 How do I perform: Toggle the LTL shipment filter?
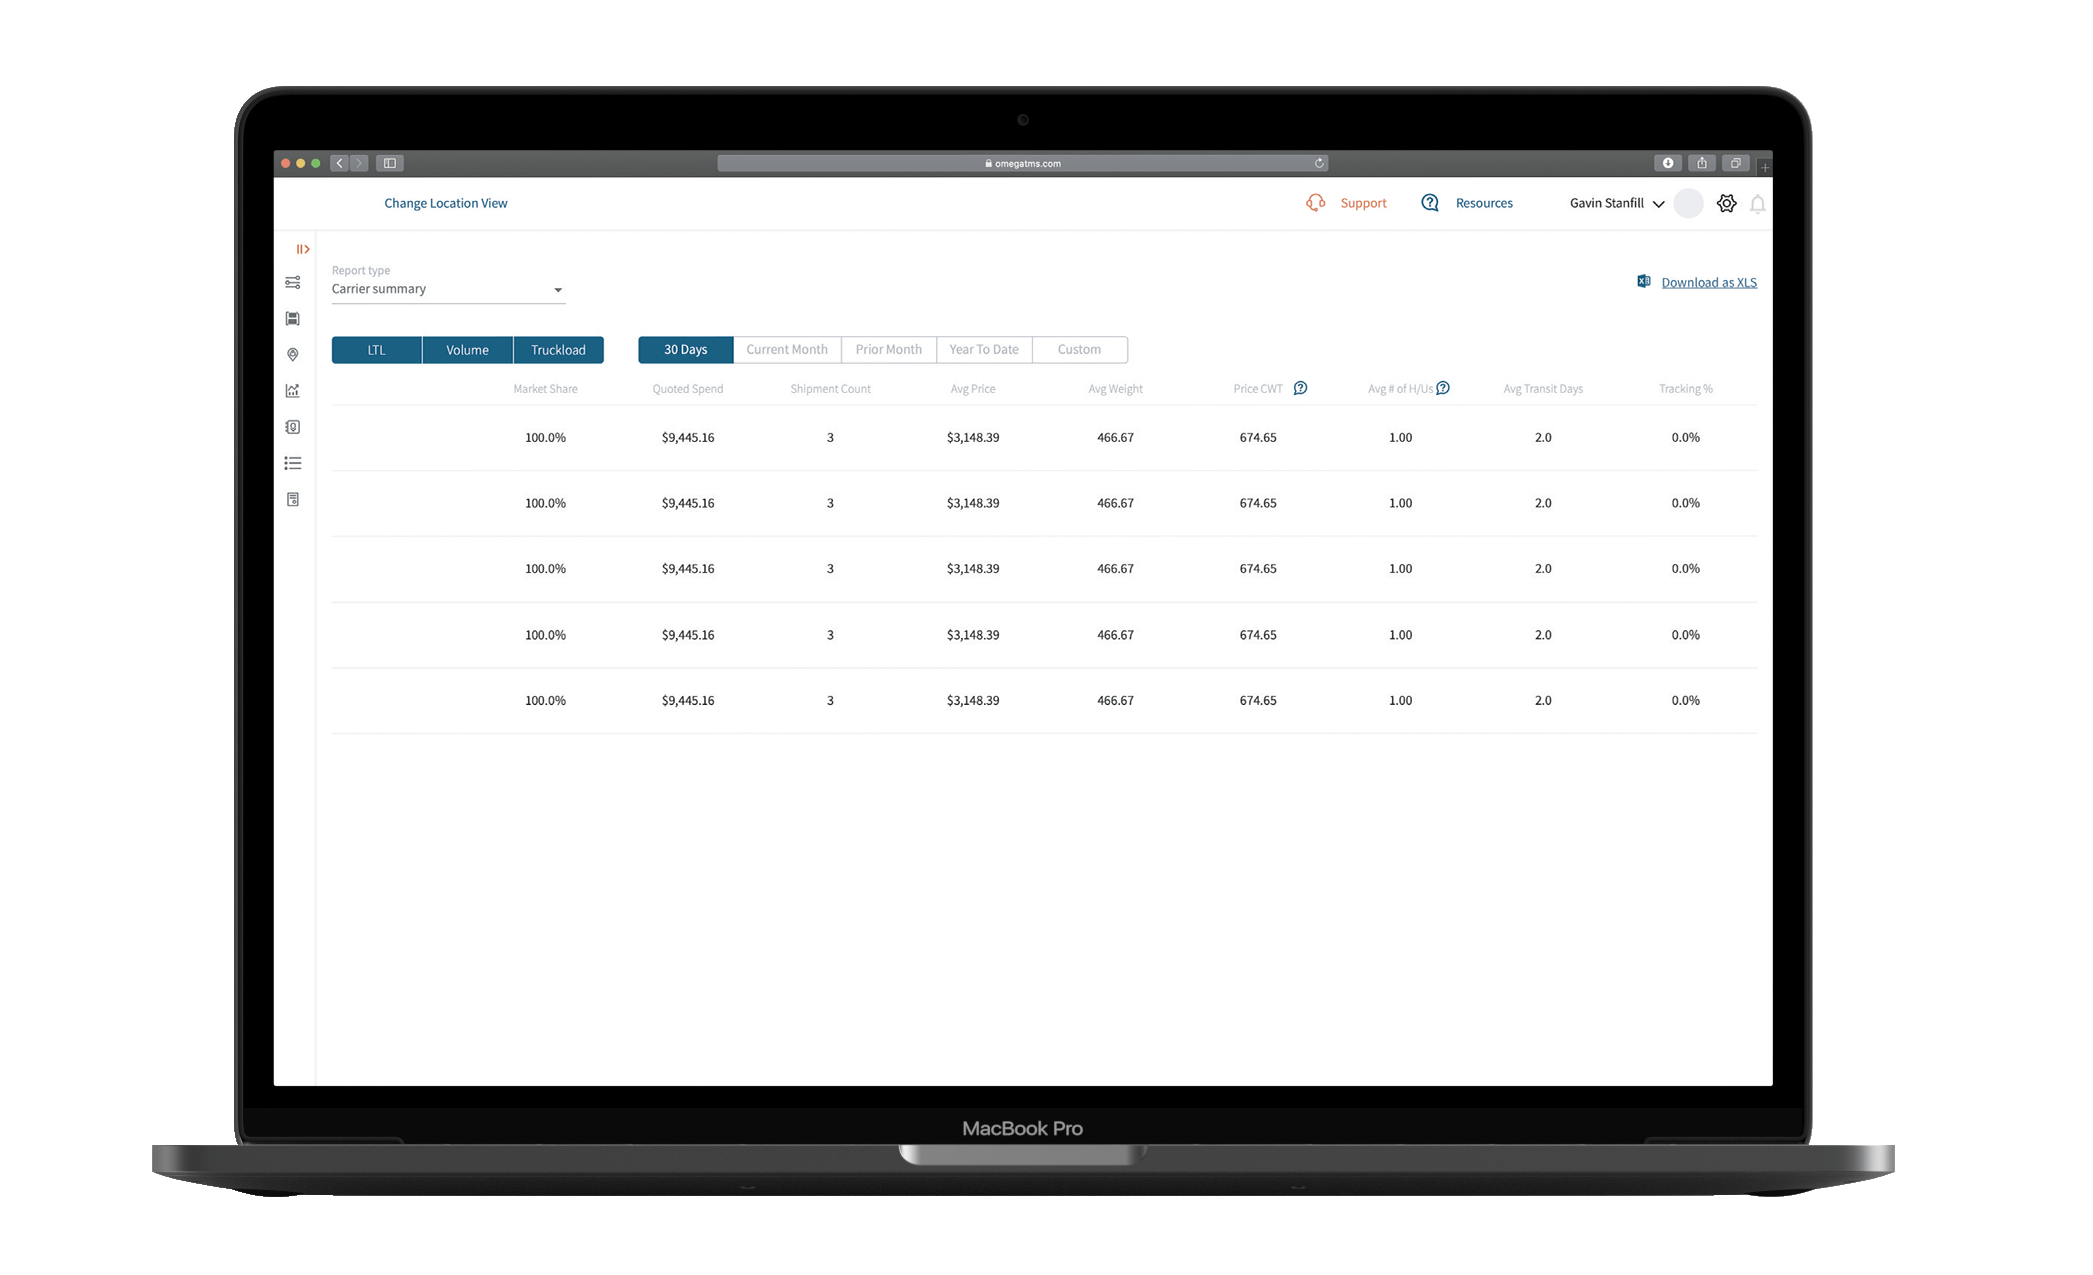[377, 350]
